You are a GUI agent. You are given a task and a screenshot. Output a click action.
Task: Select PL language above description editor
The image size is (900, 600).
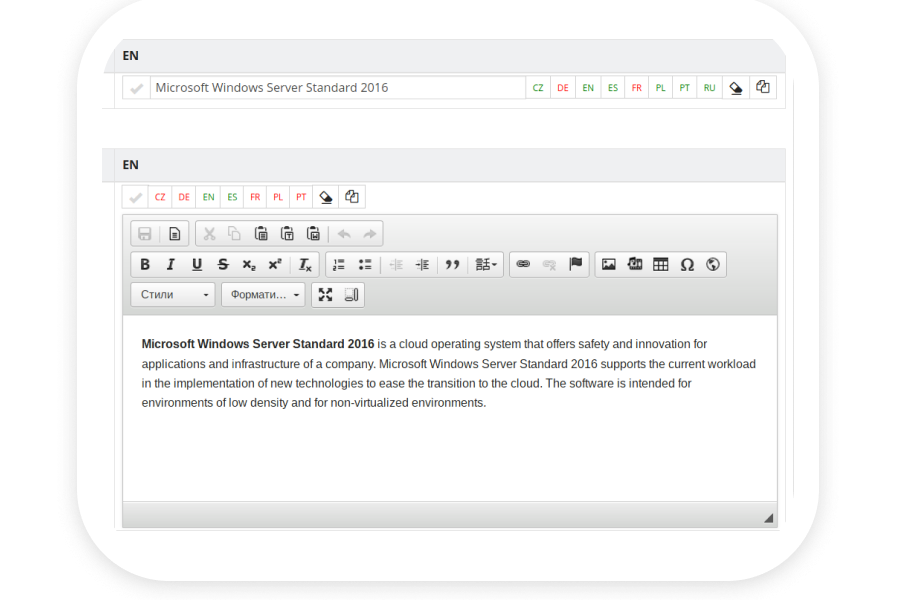pos(278,197)
